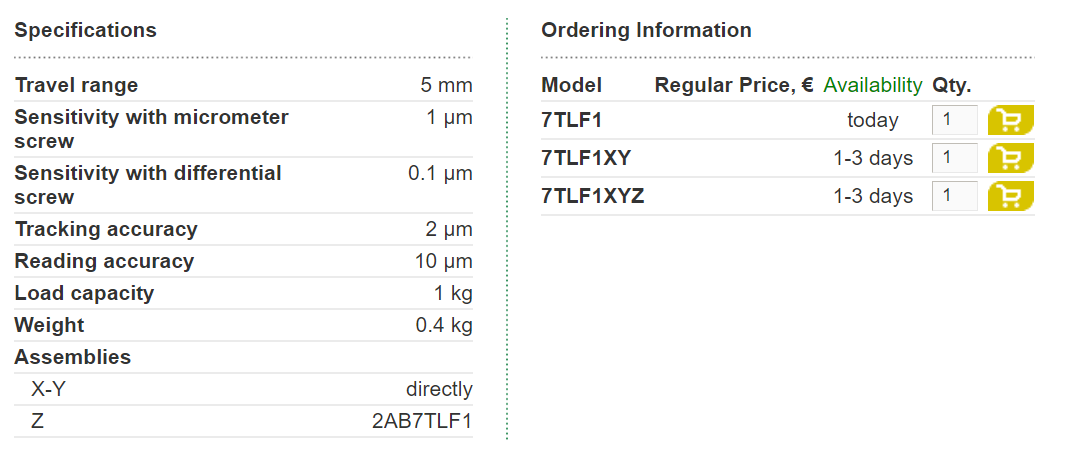Focus the quantity field for 7TLF1XYZ
1069x459 pixels.
pyautogui.click(x=954, y=196)
